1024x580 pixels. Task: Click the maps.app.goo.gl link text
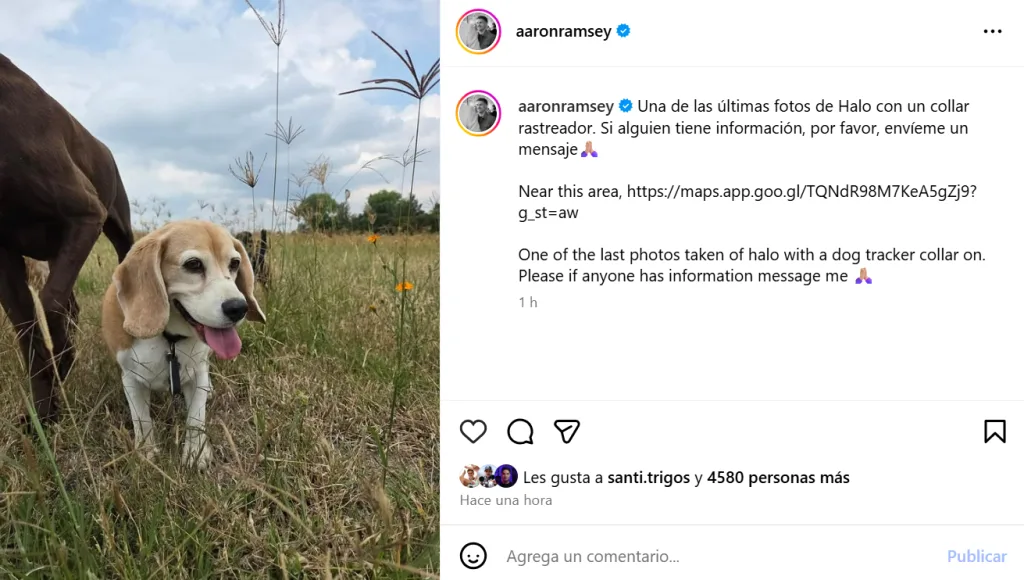click(748, 202)
